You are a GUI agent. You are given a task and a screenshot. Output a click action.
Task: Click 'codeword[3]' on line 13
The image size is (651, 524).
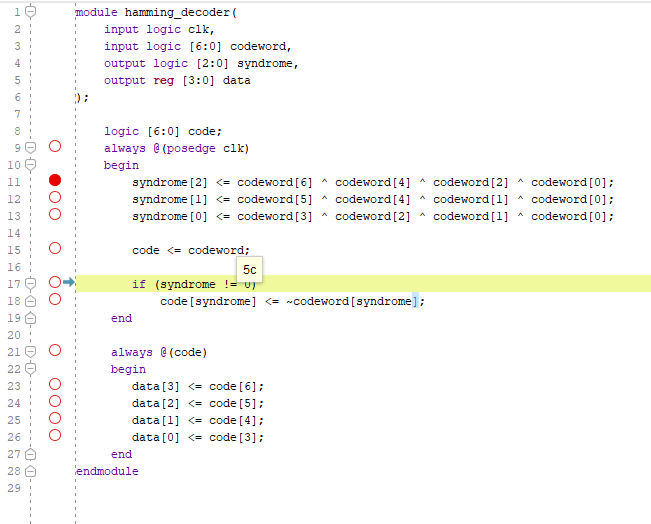click(x=275, y=217)
